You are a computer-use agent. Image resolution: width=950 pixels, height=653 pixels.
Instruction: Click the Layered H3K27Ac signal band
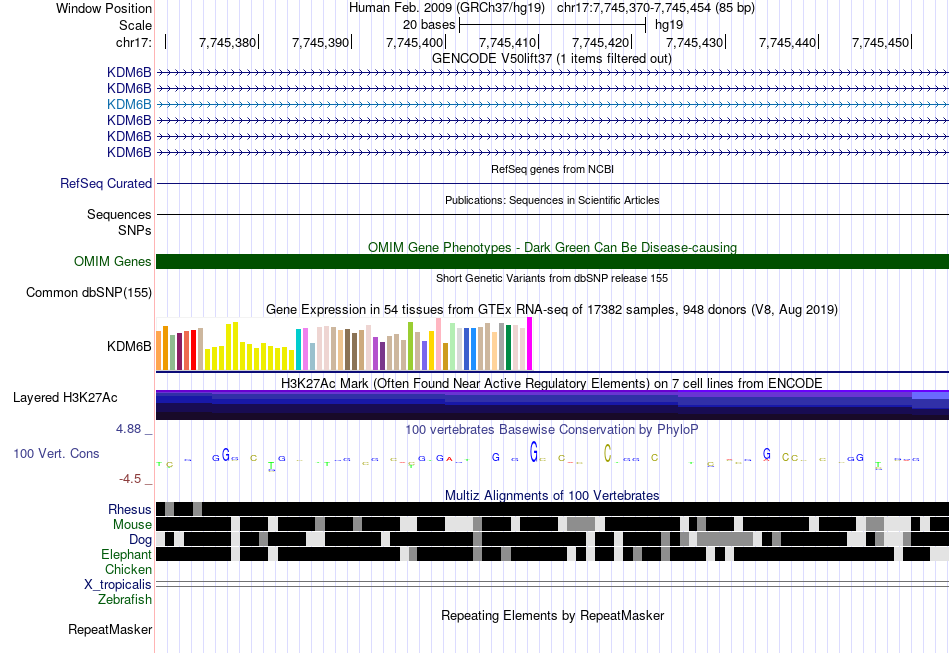(552, 405)
